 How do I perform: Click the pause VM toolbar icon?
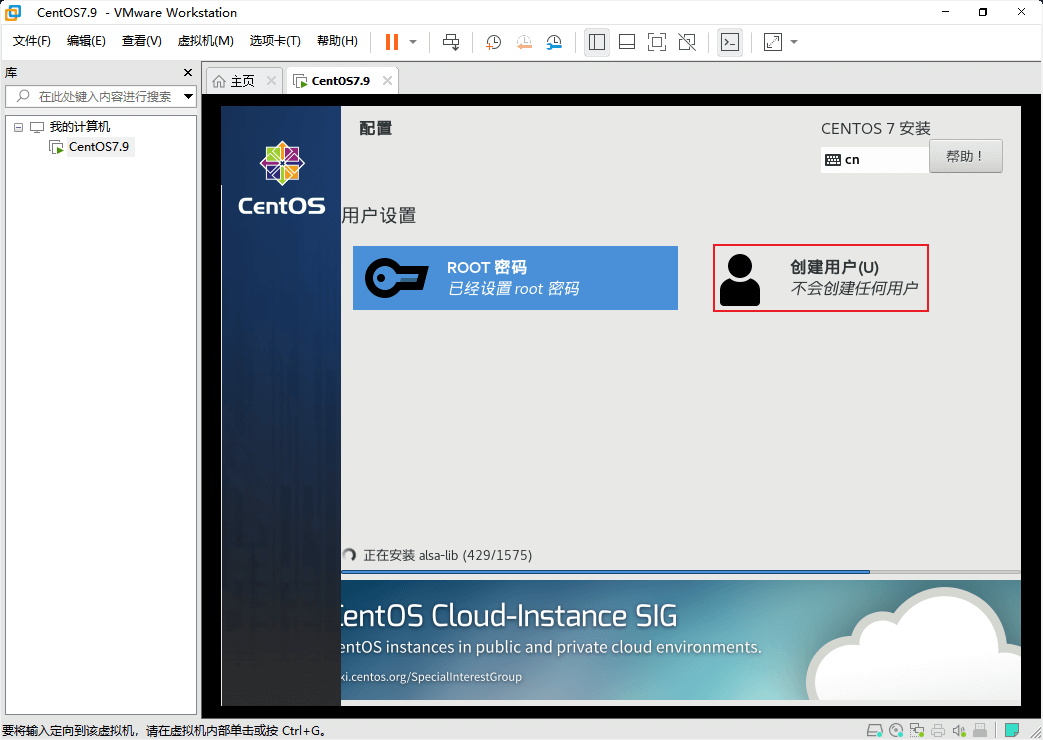392,42
